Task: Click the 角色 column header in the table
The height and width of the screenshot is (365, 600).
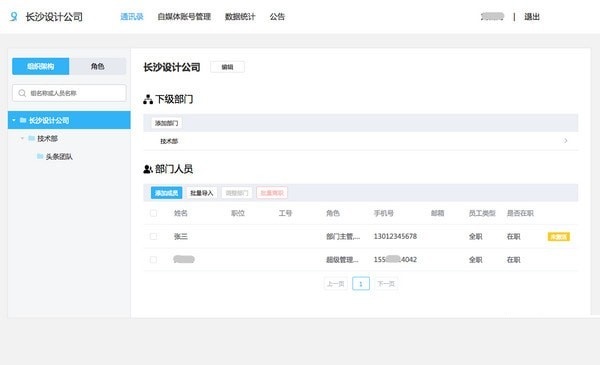Action: [333, 213]
